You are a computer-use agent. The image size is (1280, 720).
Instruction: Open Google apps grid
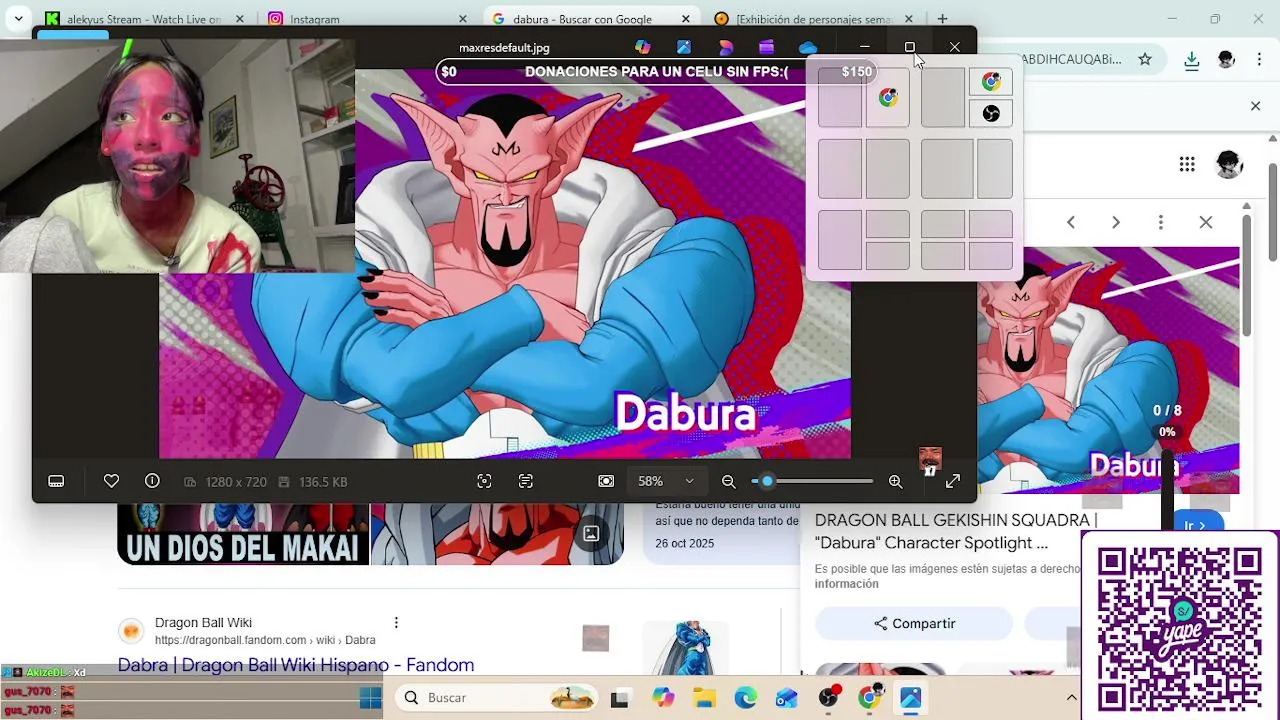pyautogui.click(x=1187, y=164)
